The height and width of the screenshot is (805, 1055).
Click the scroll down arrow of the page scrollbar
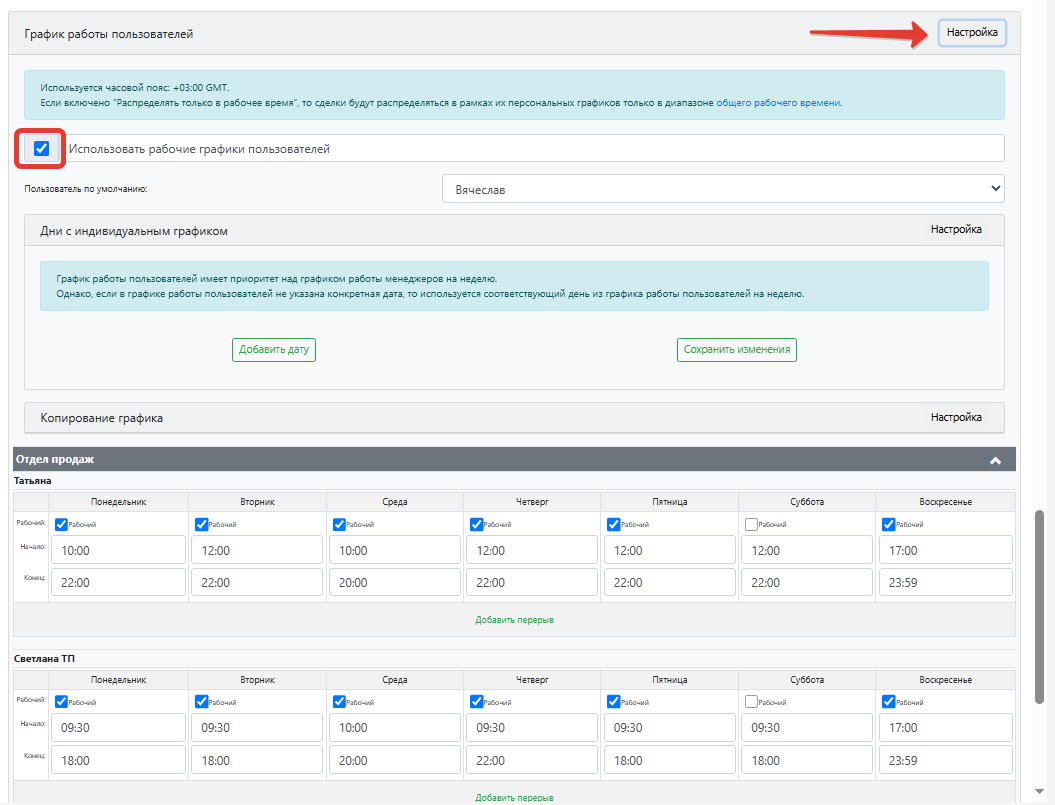[1040, 792]
